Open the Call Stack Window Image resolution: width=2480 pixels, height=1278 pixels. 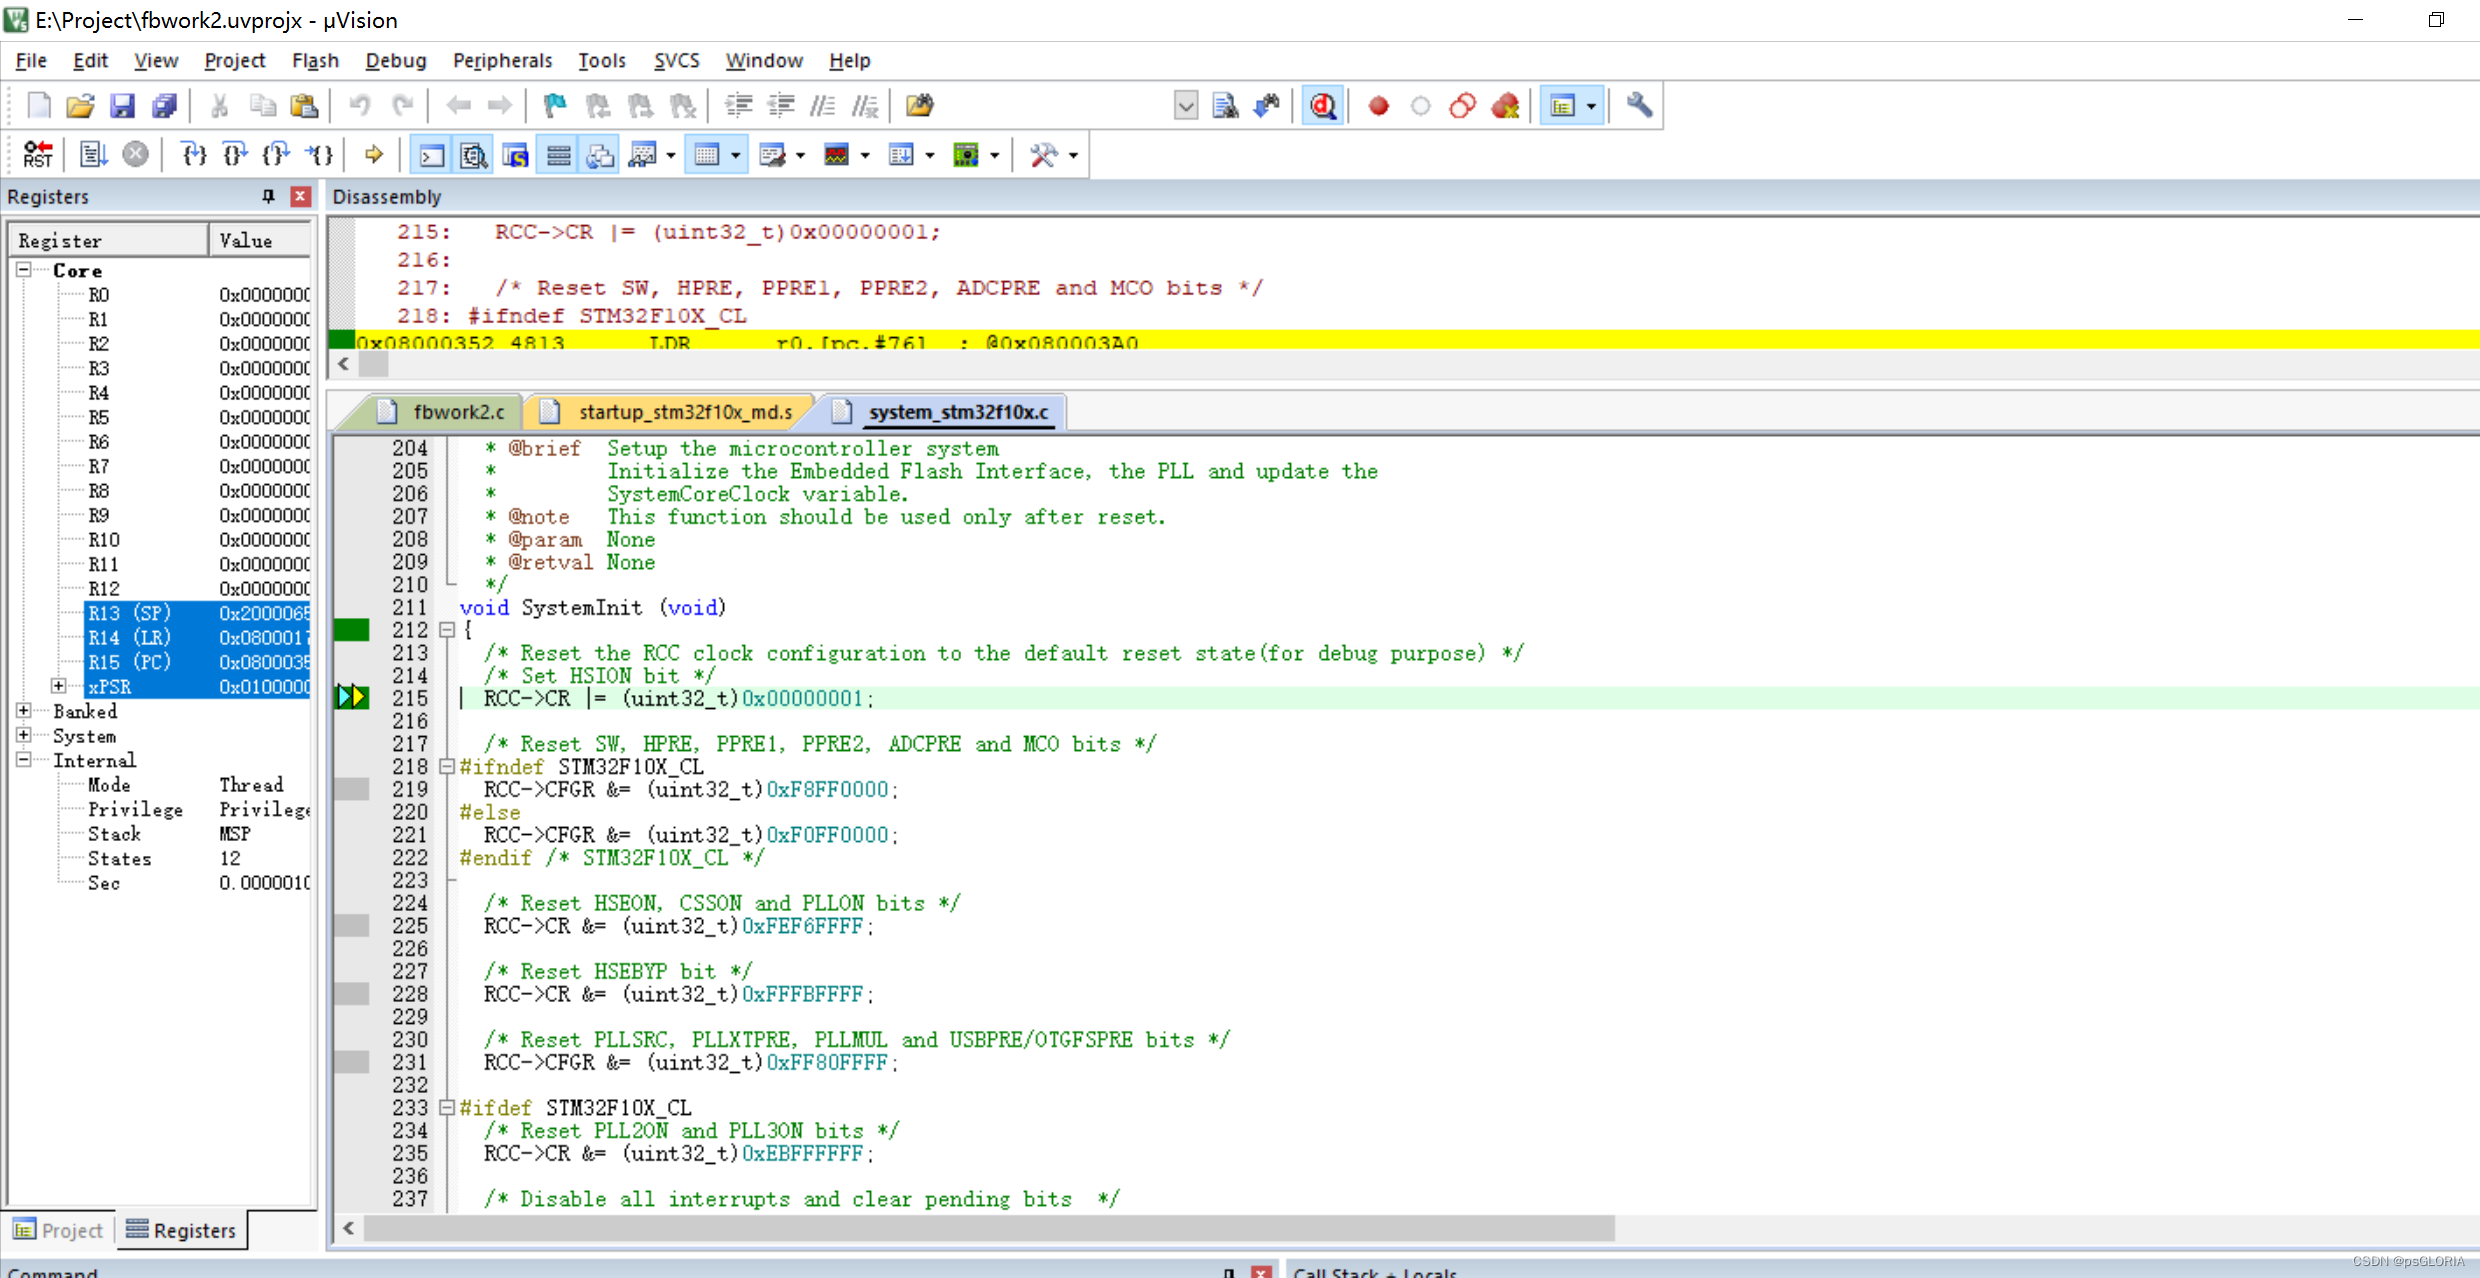[x=600, y=154]
